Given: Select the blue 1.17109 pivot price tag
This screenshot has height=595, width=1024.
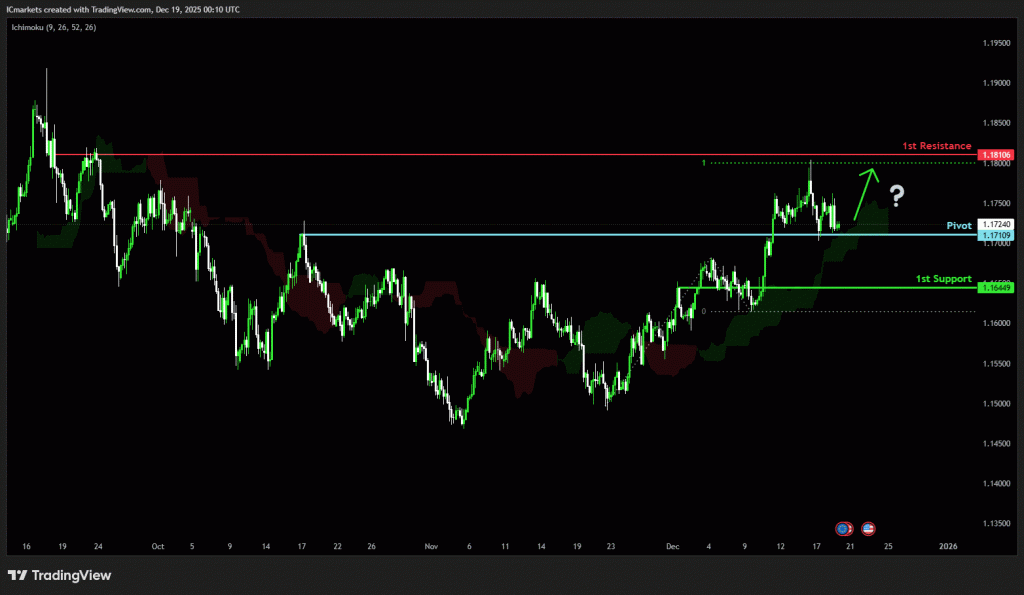Looking at the screenshot, I should click(997, 235).
